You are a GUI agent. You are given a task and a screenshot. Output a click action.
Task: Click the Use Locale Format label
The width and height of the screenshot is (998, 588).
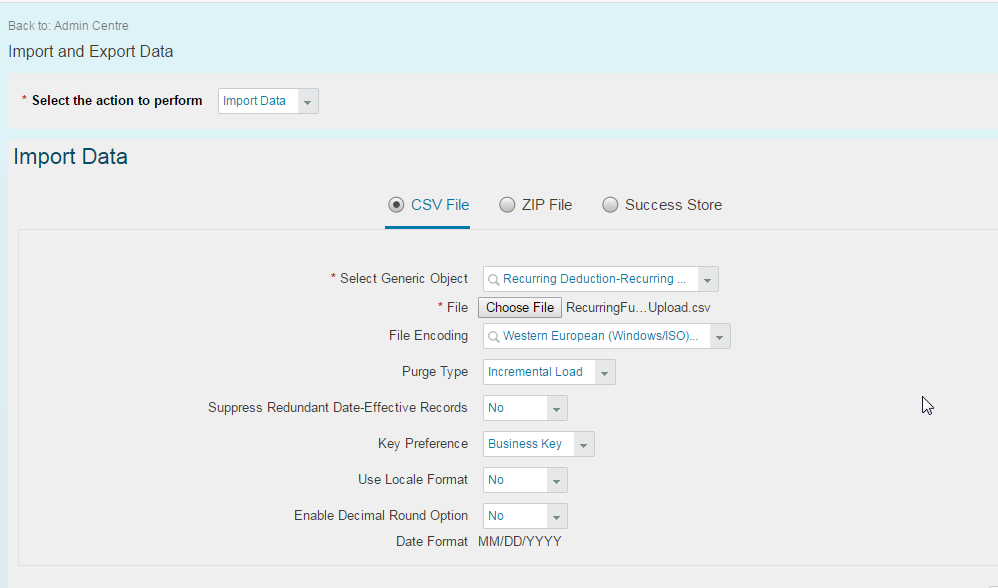(412, 479)
